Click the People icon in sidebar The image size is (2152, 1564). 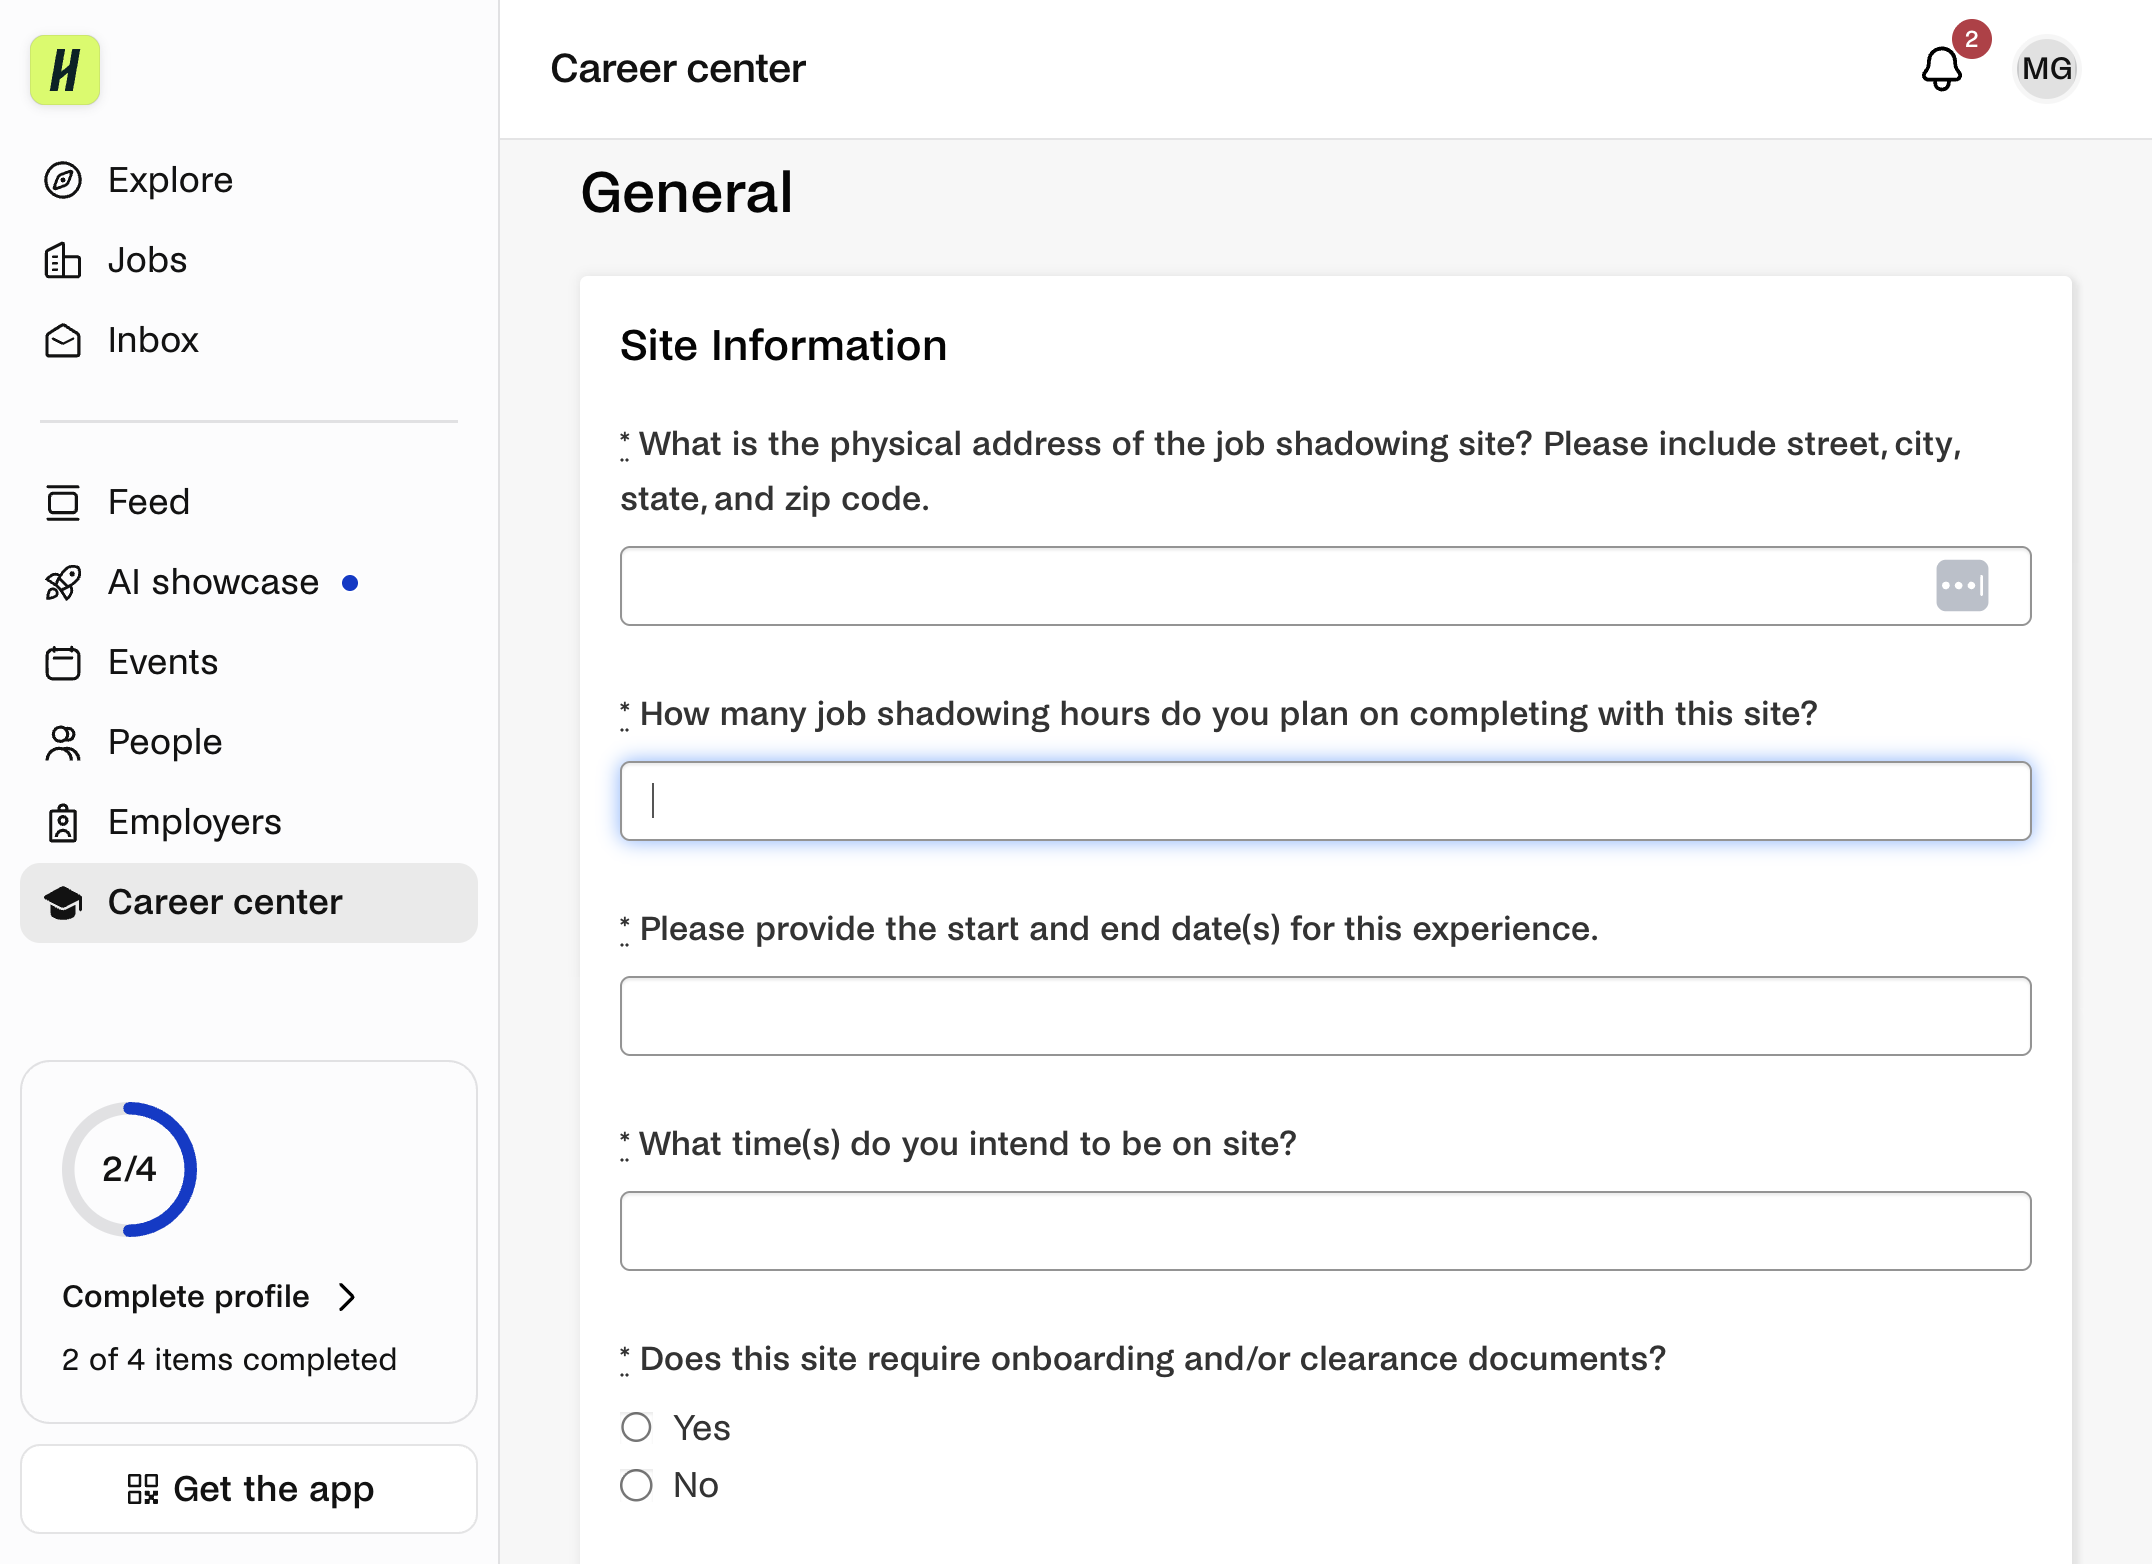tap(63, 742)
